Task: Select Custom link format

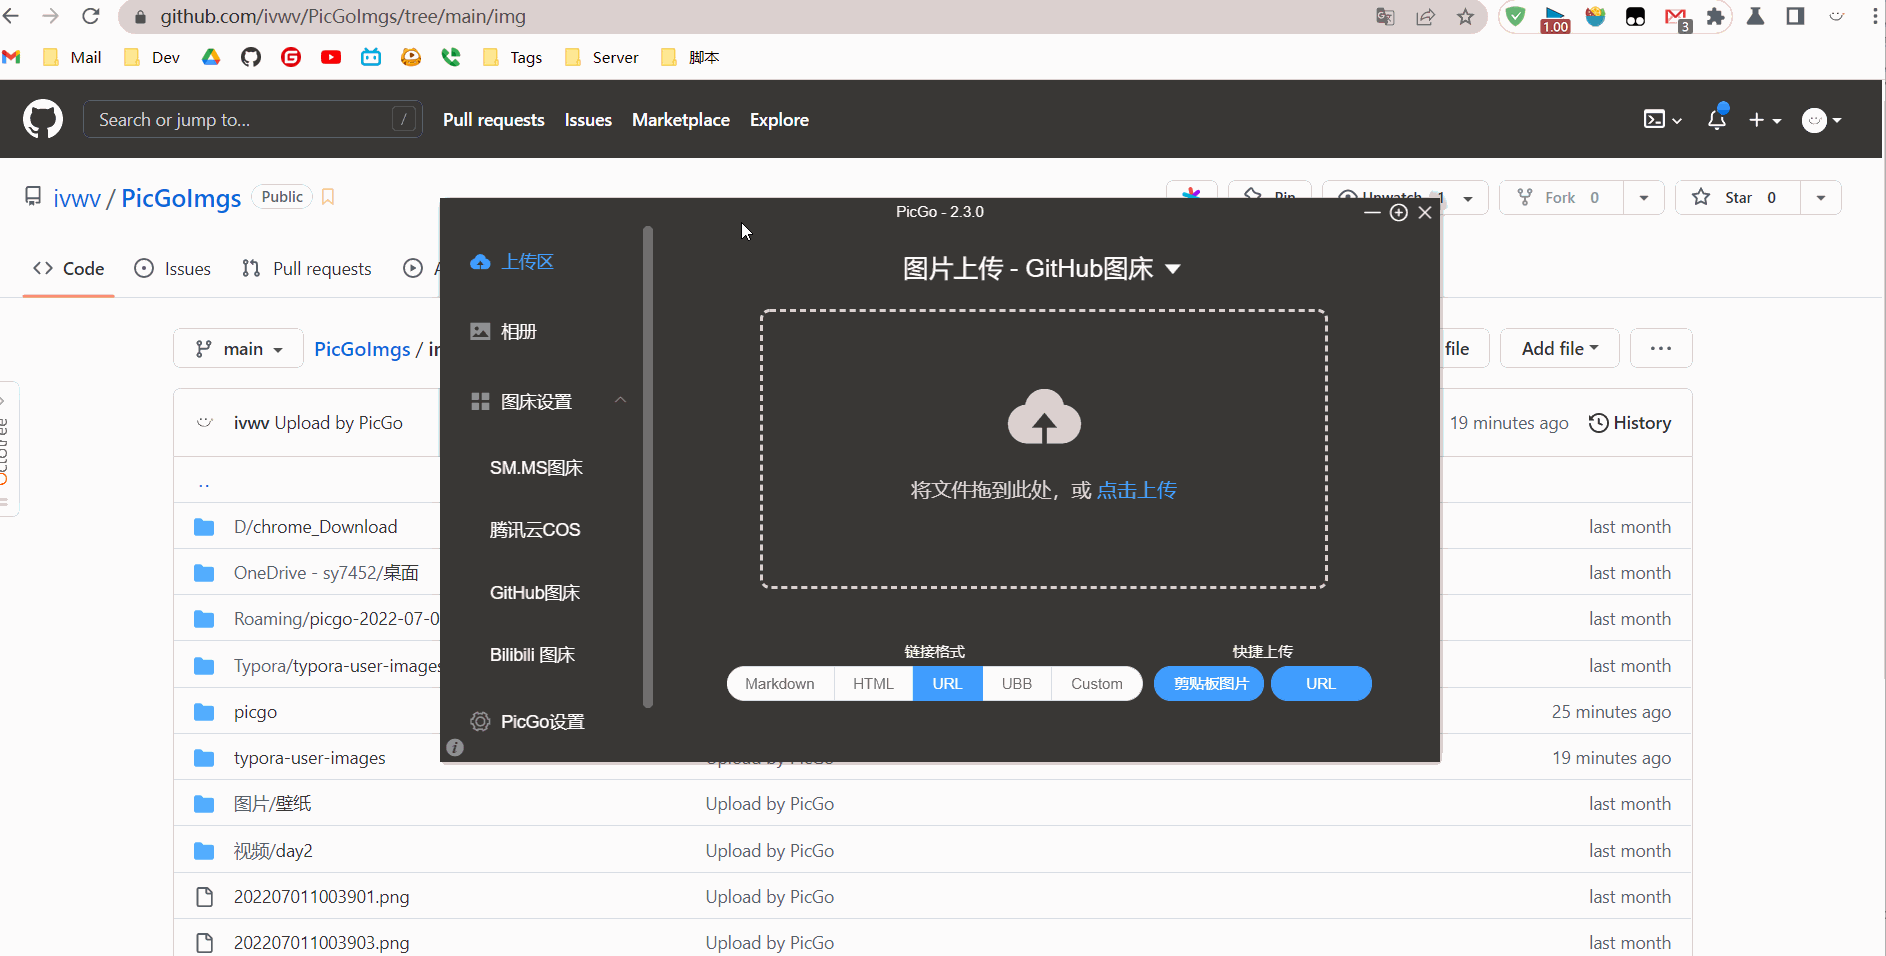Action: 1097,684
